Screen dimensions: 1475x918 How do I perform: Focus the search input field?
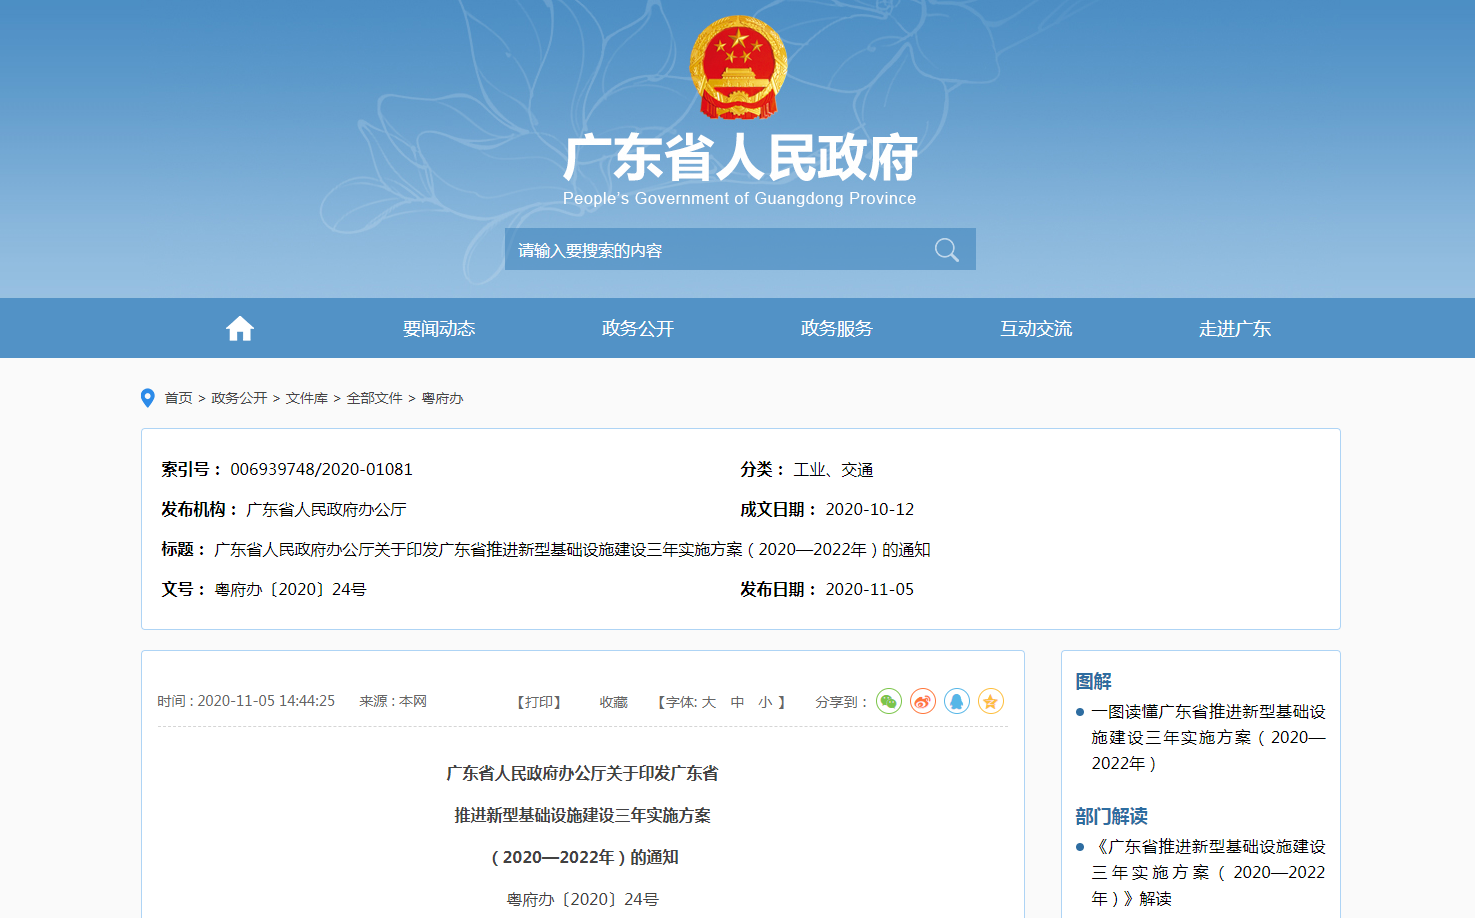tap(715, 250)
